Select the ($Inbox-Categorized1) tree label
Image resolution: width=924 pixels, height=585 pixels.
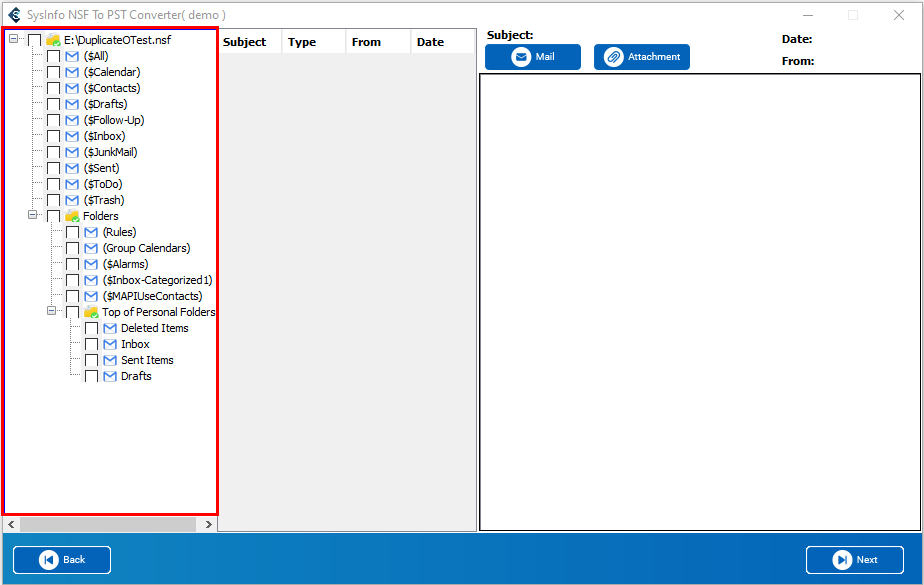point(157,280)
